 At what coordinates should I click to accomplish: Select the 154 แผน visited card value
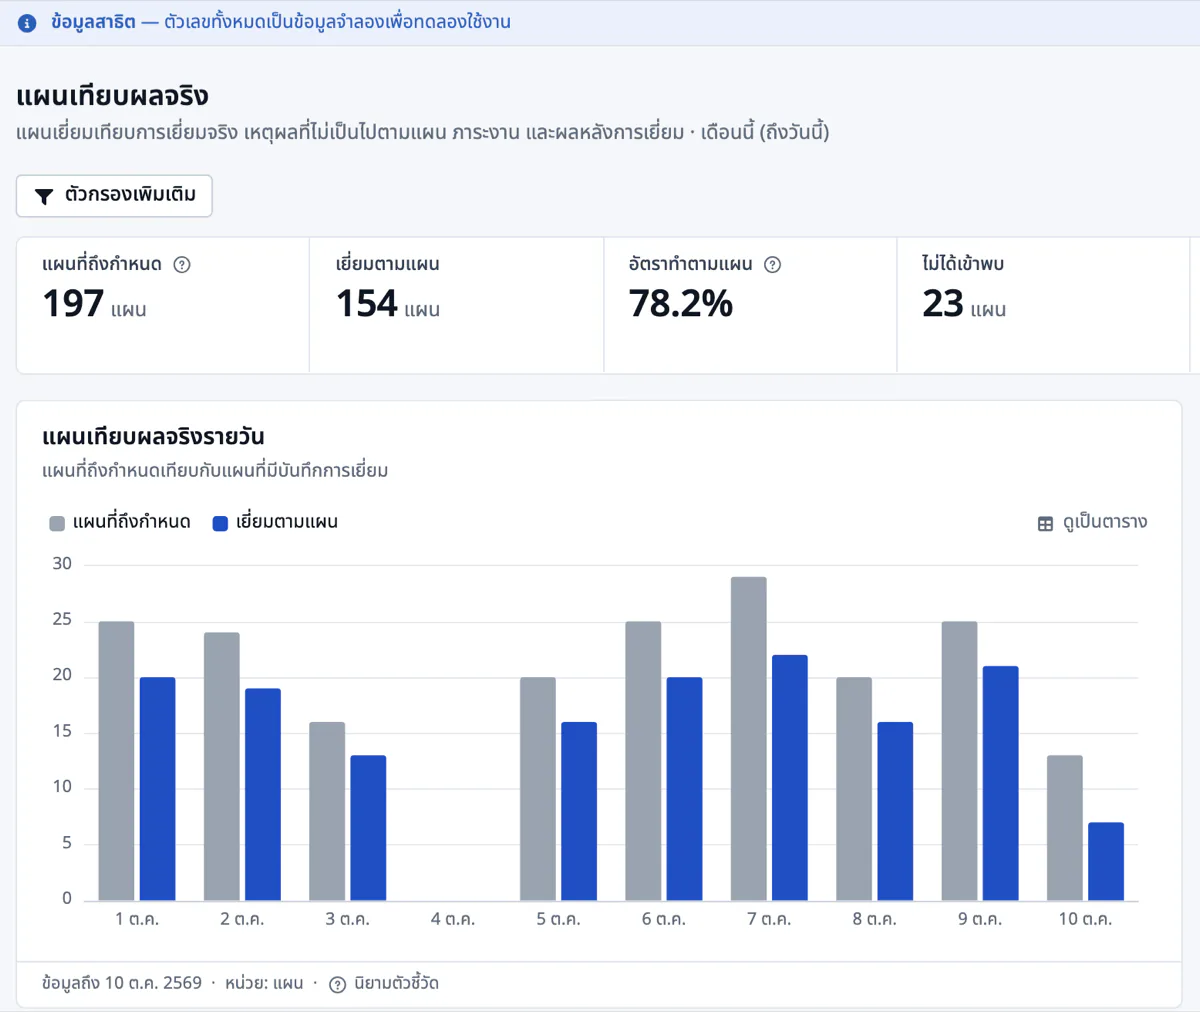[388, 304]
